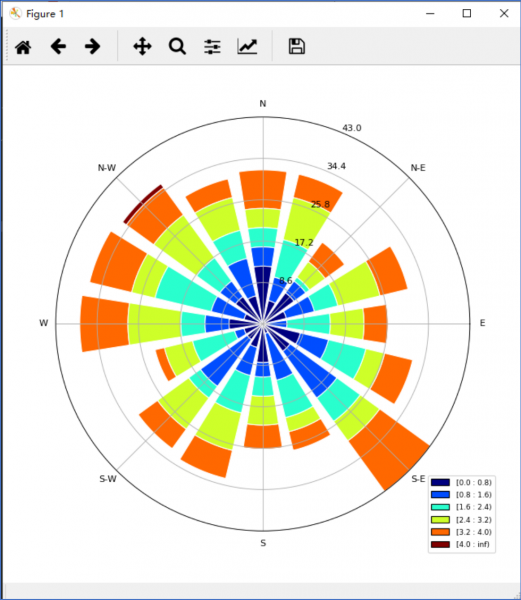Click the Home reset view icon
Viewport: 521px width, 600px height.
pos(23,47)
